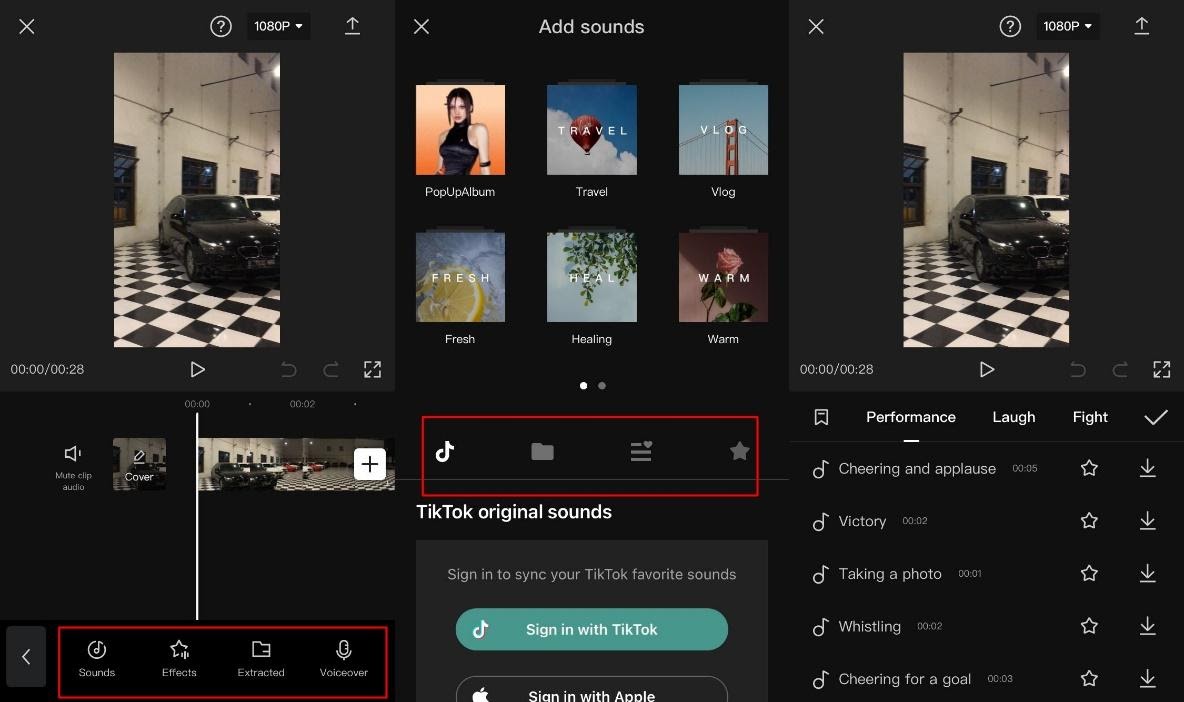Screen dimensions: 1184x702
Task: Open the Sounds tool in bottom toolbar
Action: [97, 659]
